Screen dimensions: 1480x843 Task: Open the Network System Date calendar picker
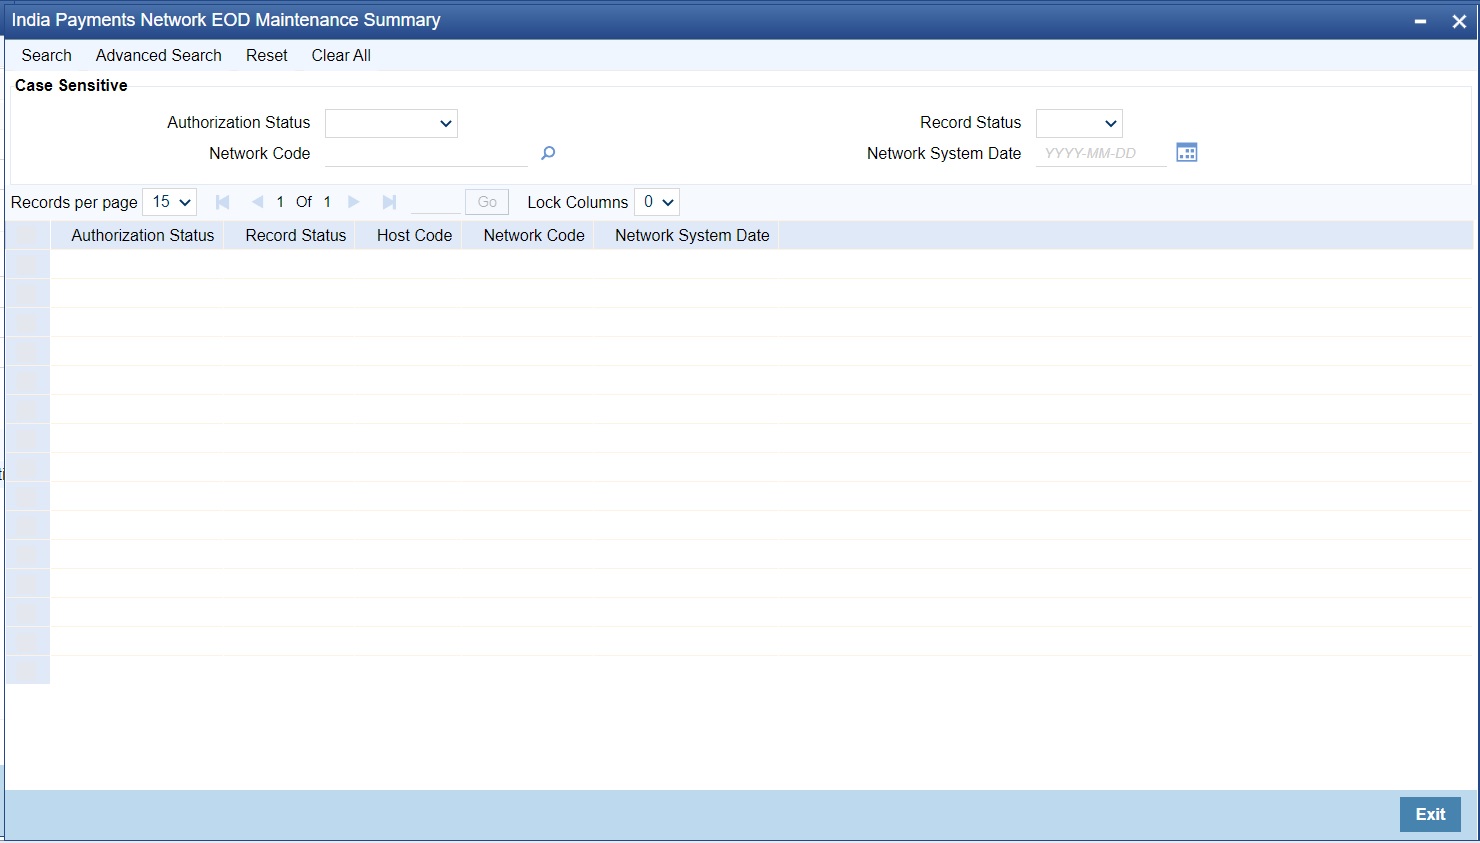[x=1187, y=152]
